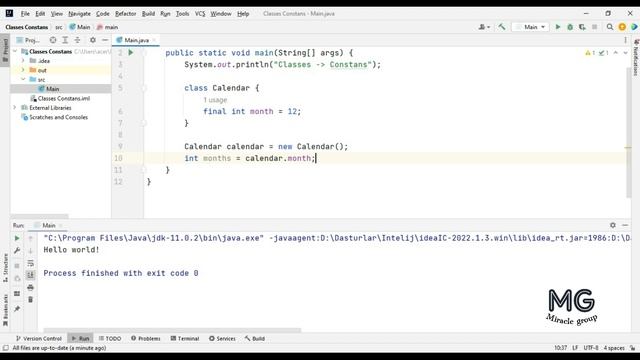The height and width of the screenshot is (360, 640).
Task: Open Project panel gear options
Action: [x=93, y=40]
